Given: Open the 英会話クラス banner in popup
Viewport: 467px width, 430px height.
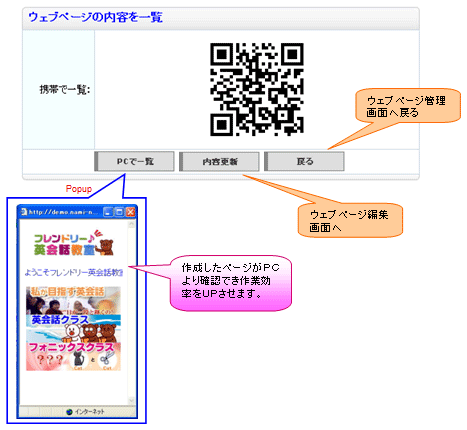Looking at the screenshot, I should pos(73,328).
